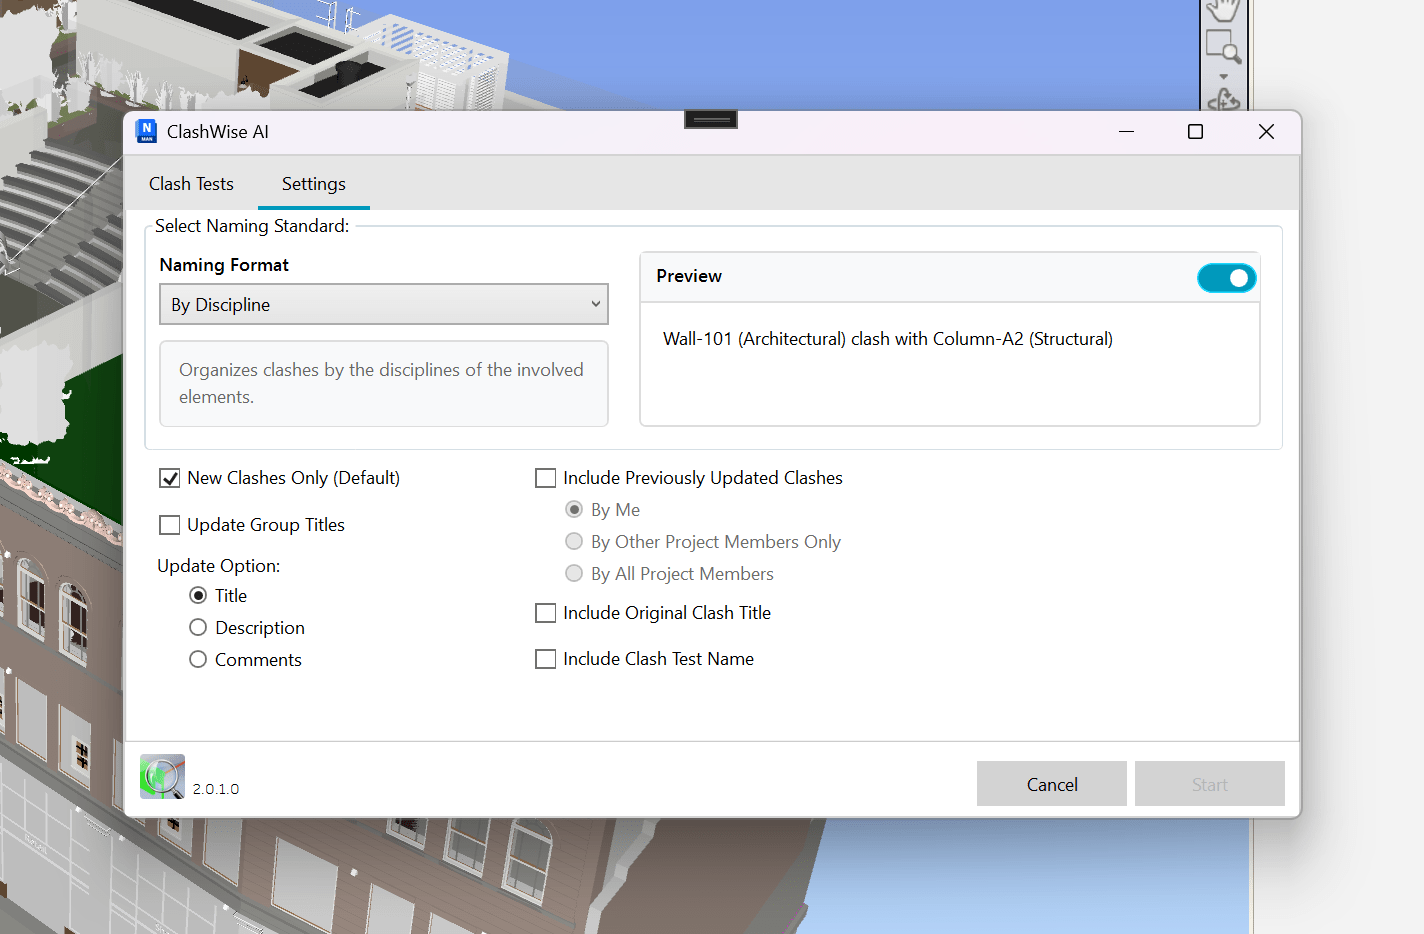Image resolution: width=1424 pixels, height=934 pixels.
Task: Click the Start button
Action: pos(1210,784)
